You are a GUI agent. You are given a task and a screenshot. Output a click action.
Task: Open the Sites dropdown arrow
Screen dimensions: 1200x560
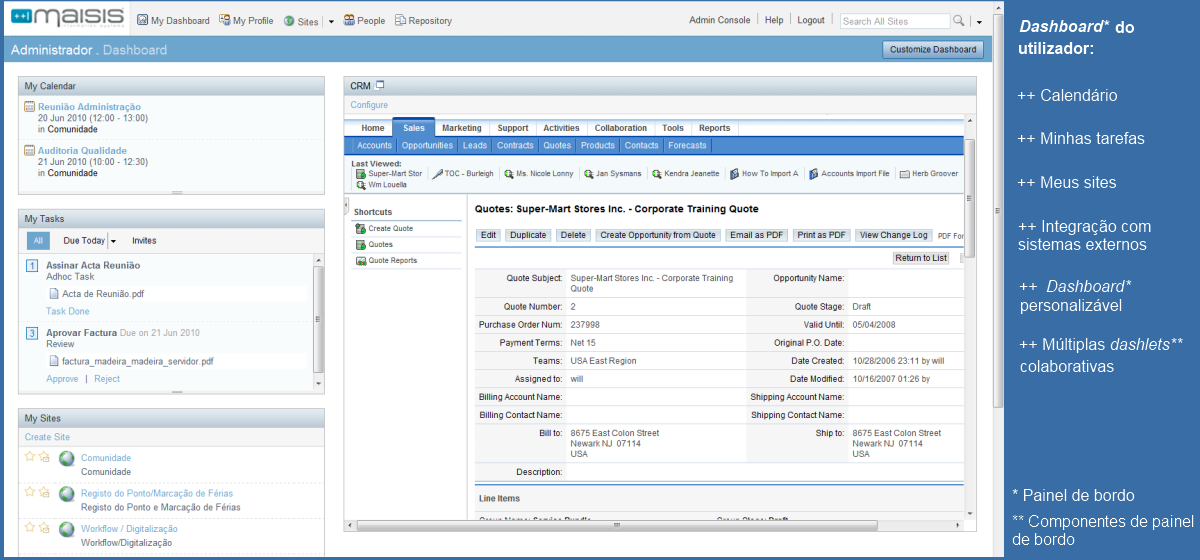click(331, 21)
